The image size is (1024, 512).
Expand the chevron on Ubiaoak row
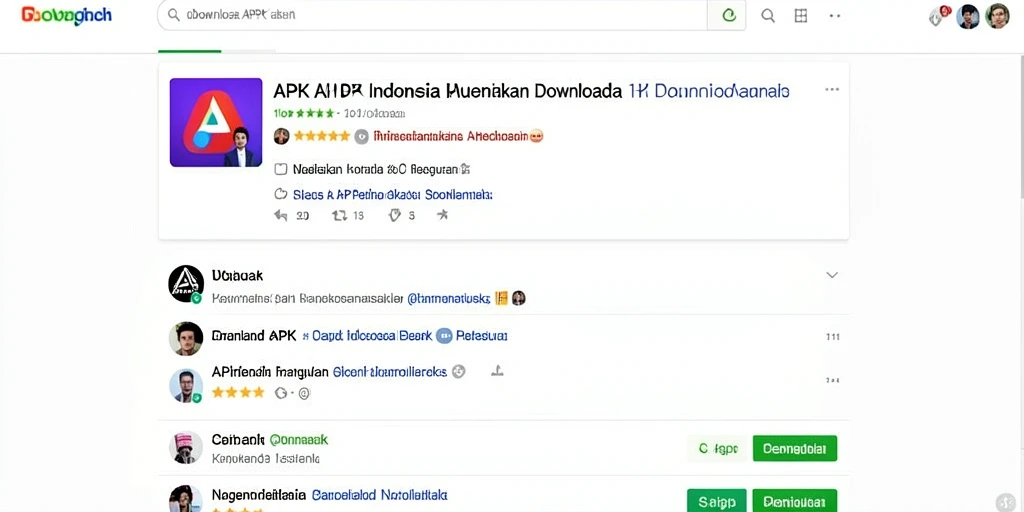(832, 275)
